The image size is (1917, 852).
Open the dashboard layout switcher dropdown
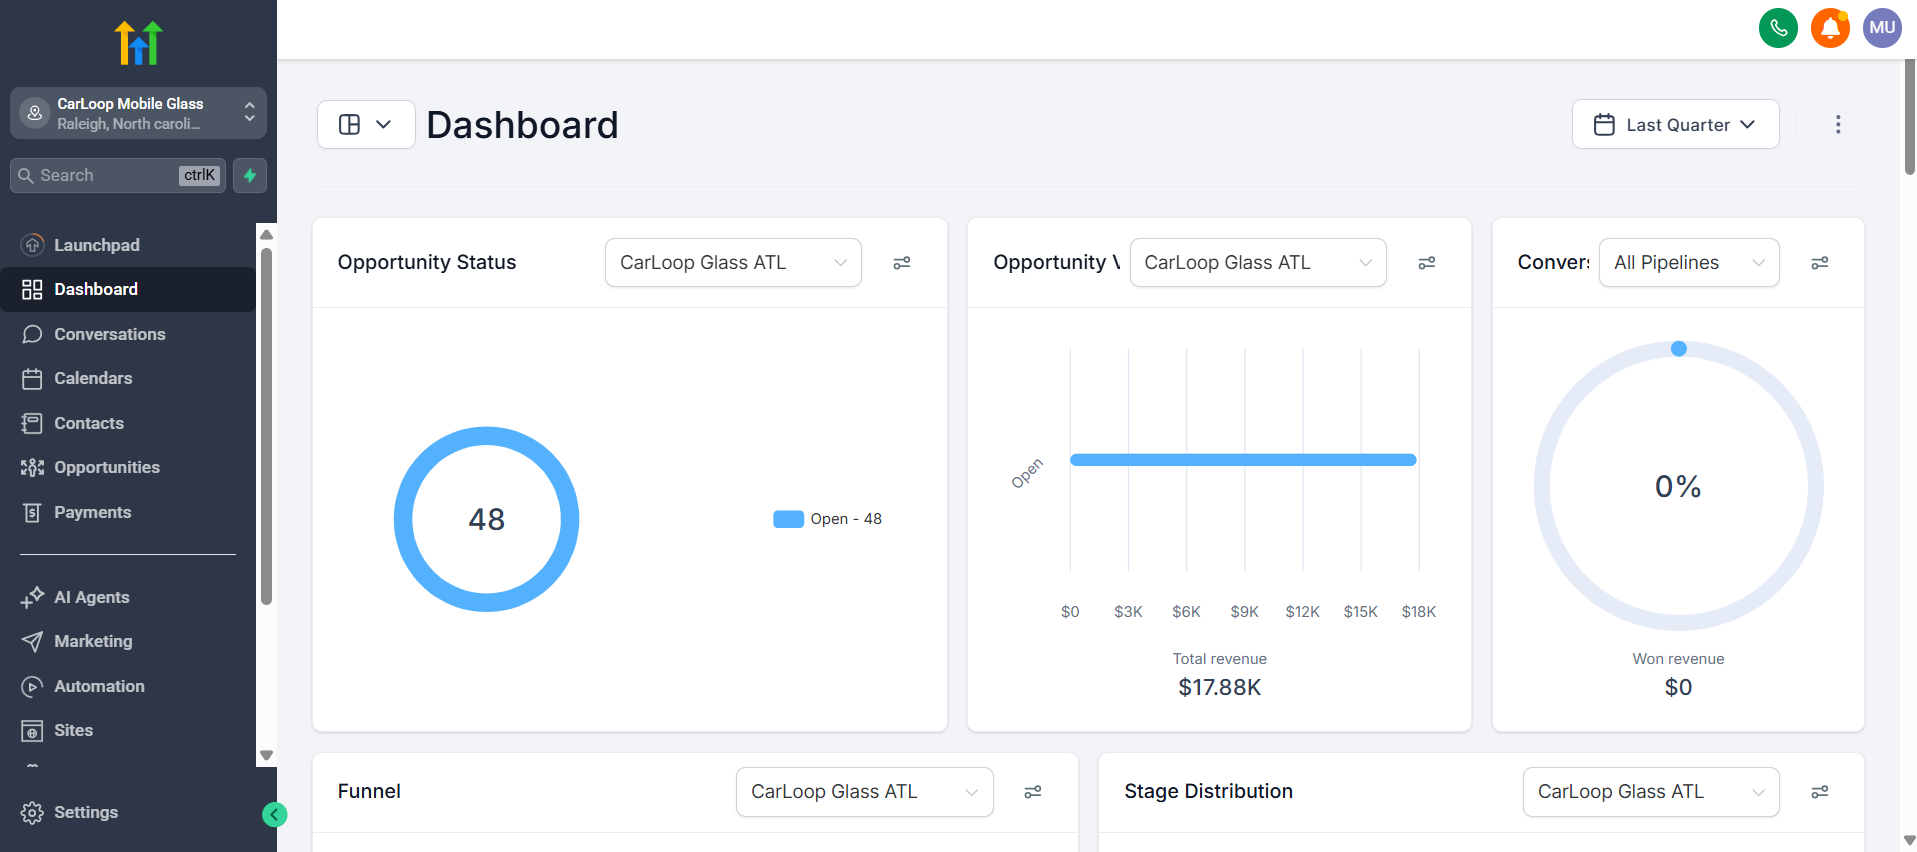pos(366,124)
